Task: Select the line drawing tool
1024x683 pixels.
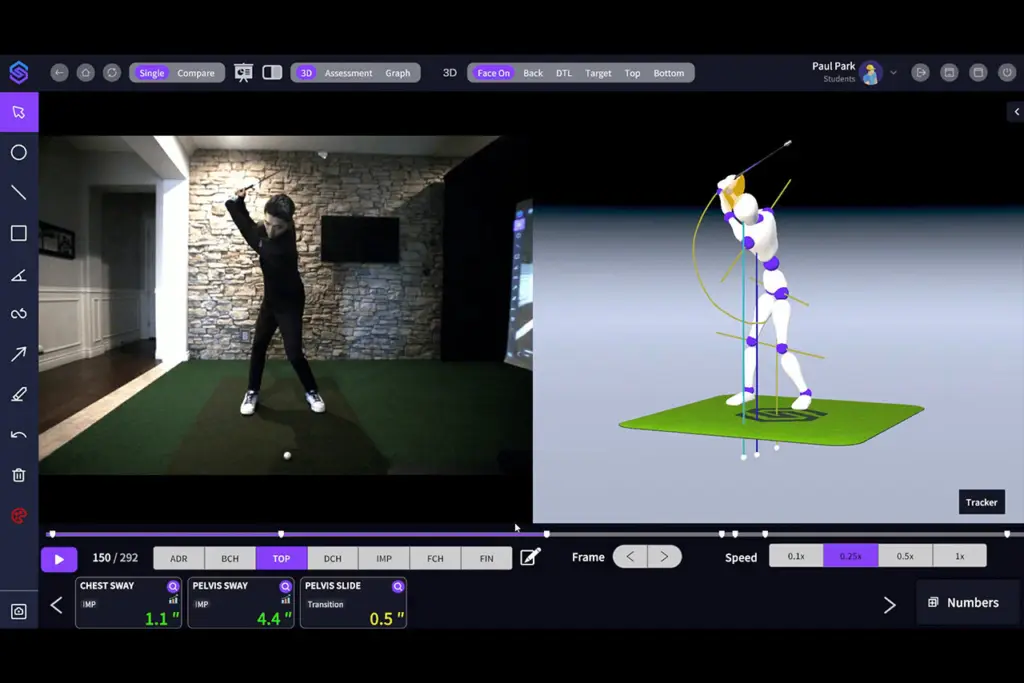Action: pos(18,193)
